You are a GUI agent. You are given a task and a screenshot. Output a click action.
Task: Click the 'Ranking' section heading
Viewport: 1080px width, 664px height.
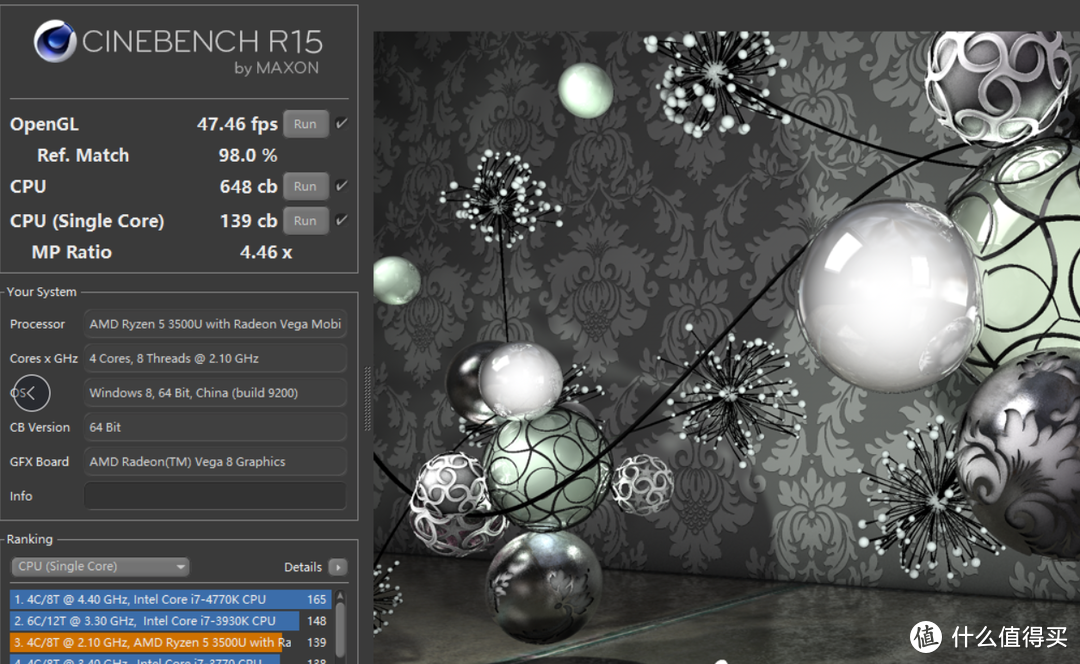pyautogui.click(x=30, y=539)
